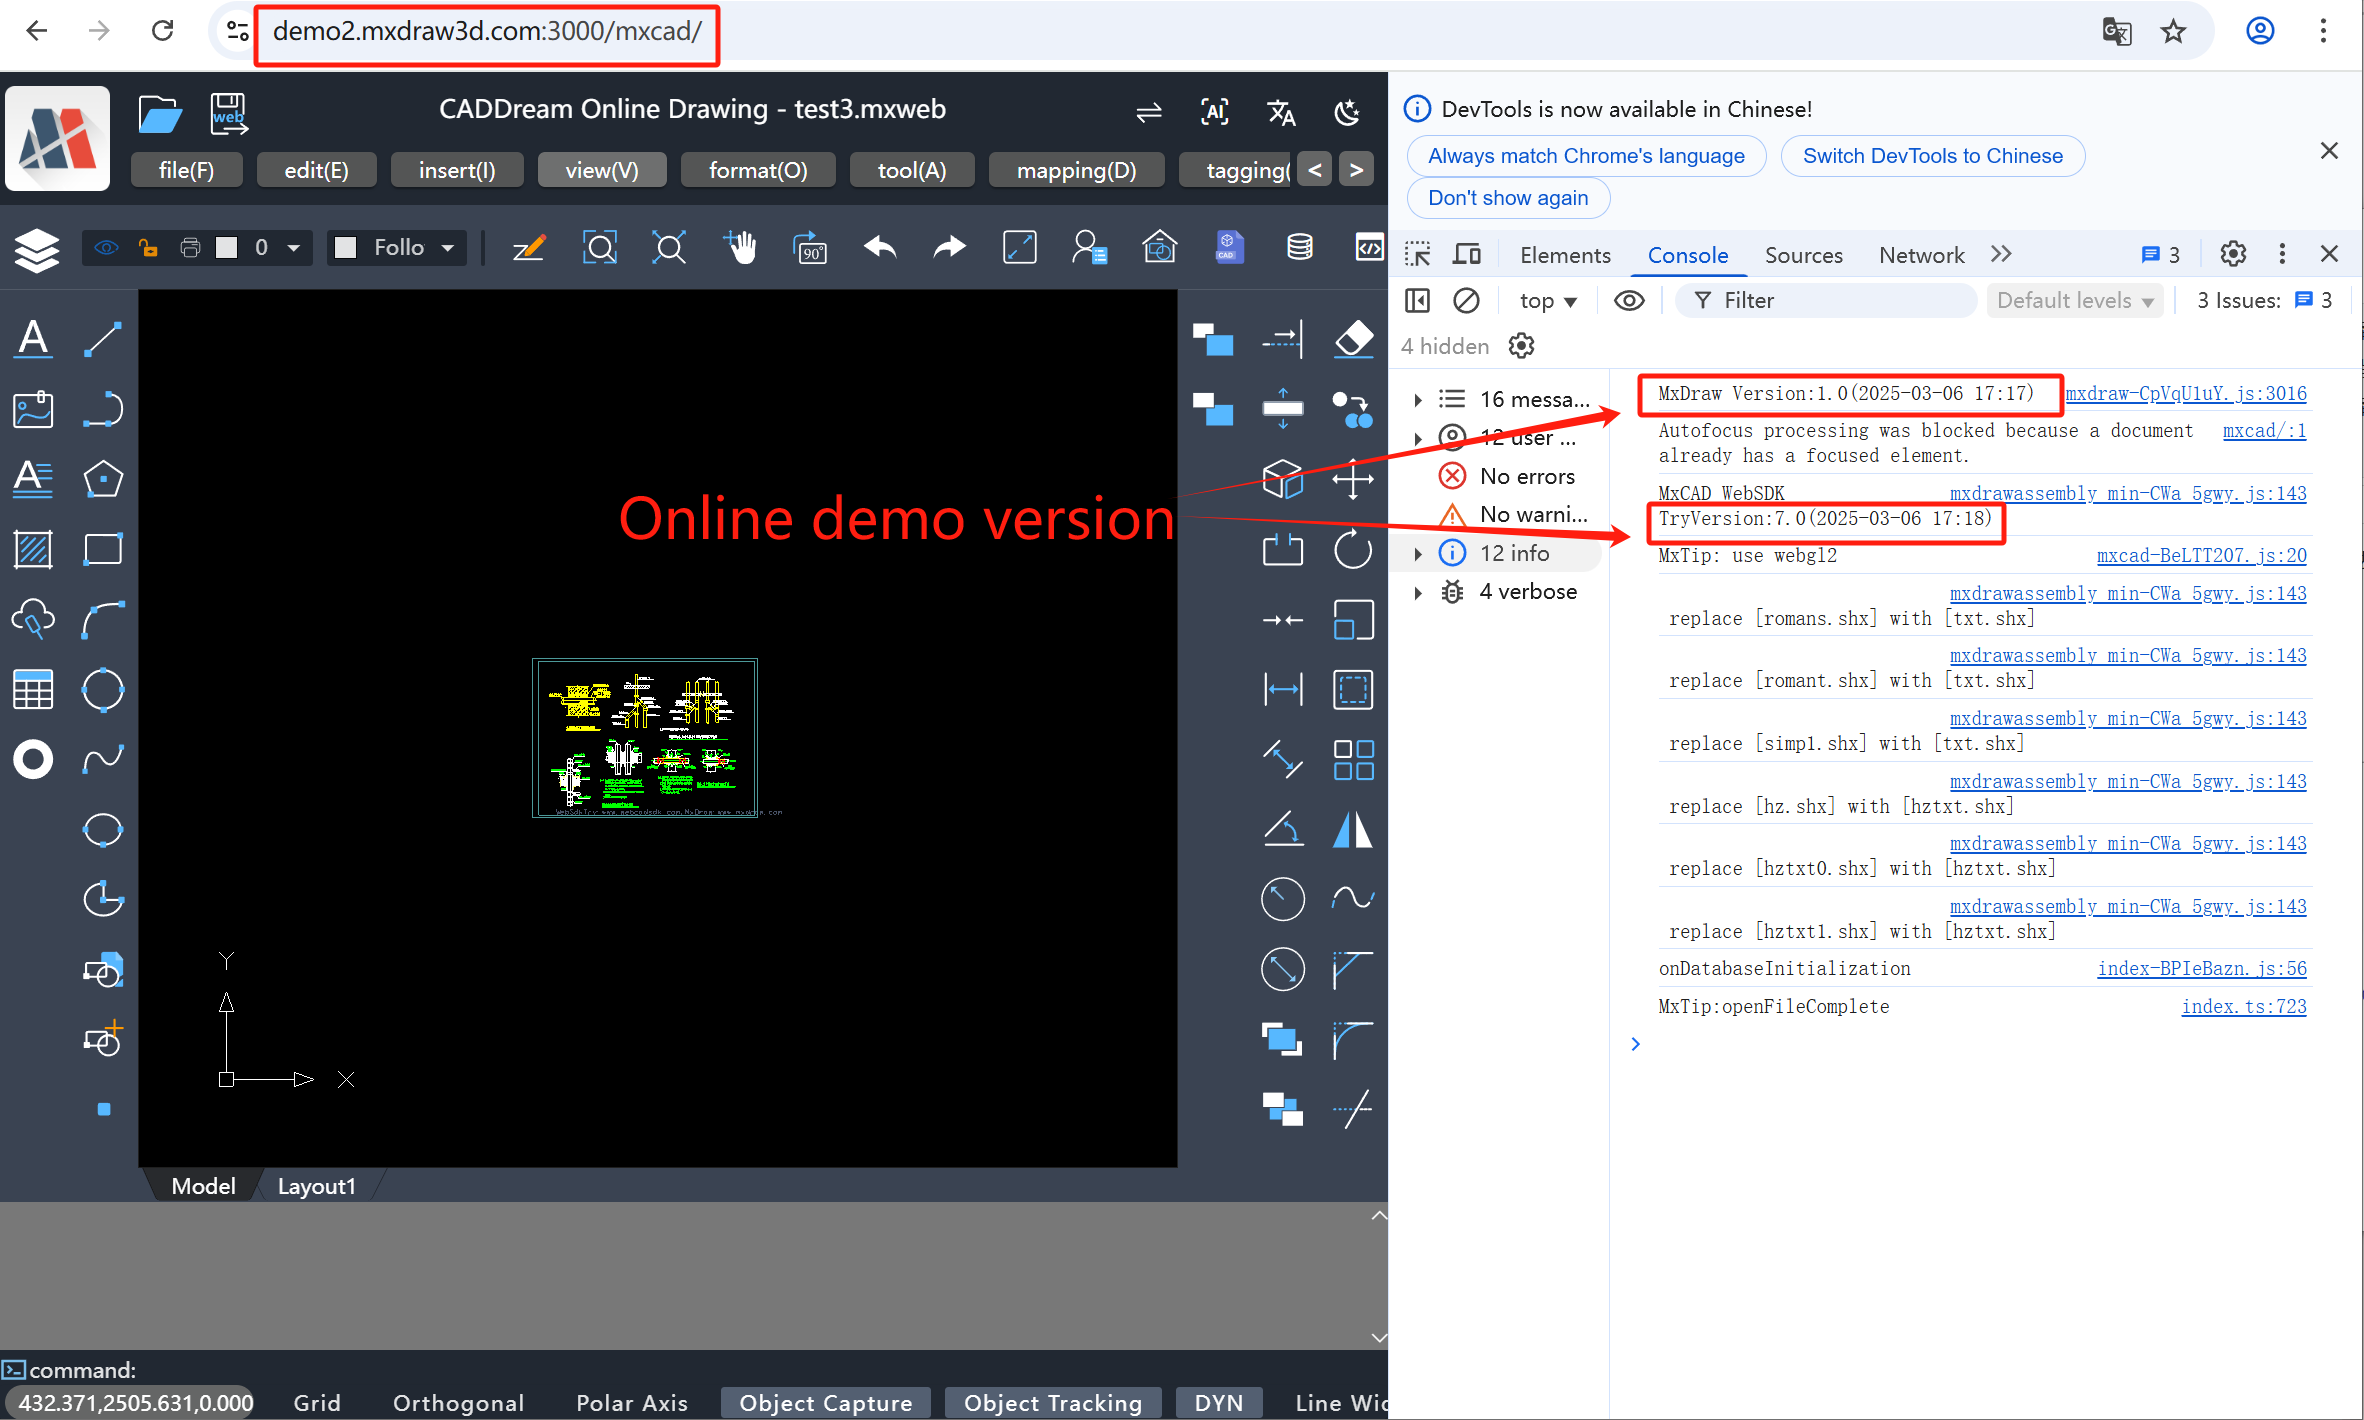The image size is (2364, 1420).
Task: Select the single-line Text tool
Action: pos(33,339)
